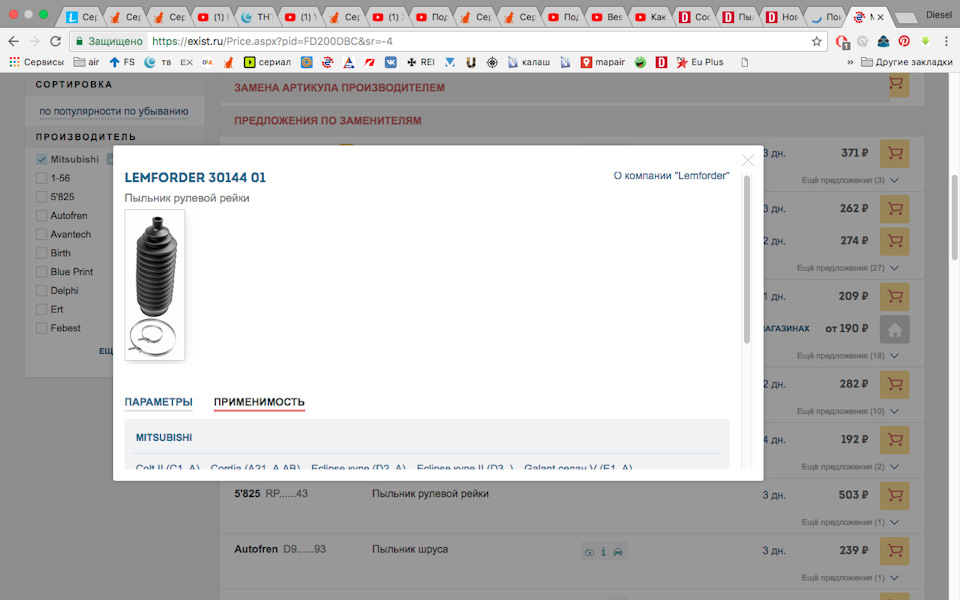Click the car icon in the Autofren row
960x600 pixels.
pos(618,552)
